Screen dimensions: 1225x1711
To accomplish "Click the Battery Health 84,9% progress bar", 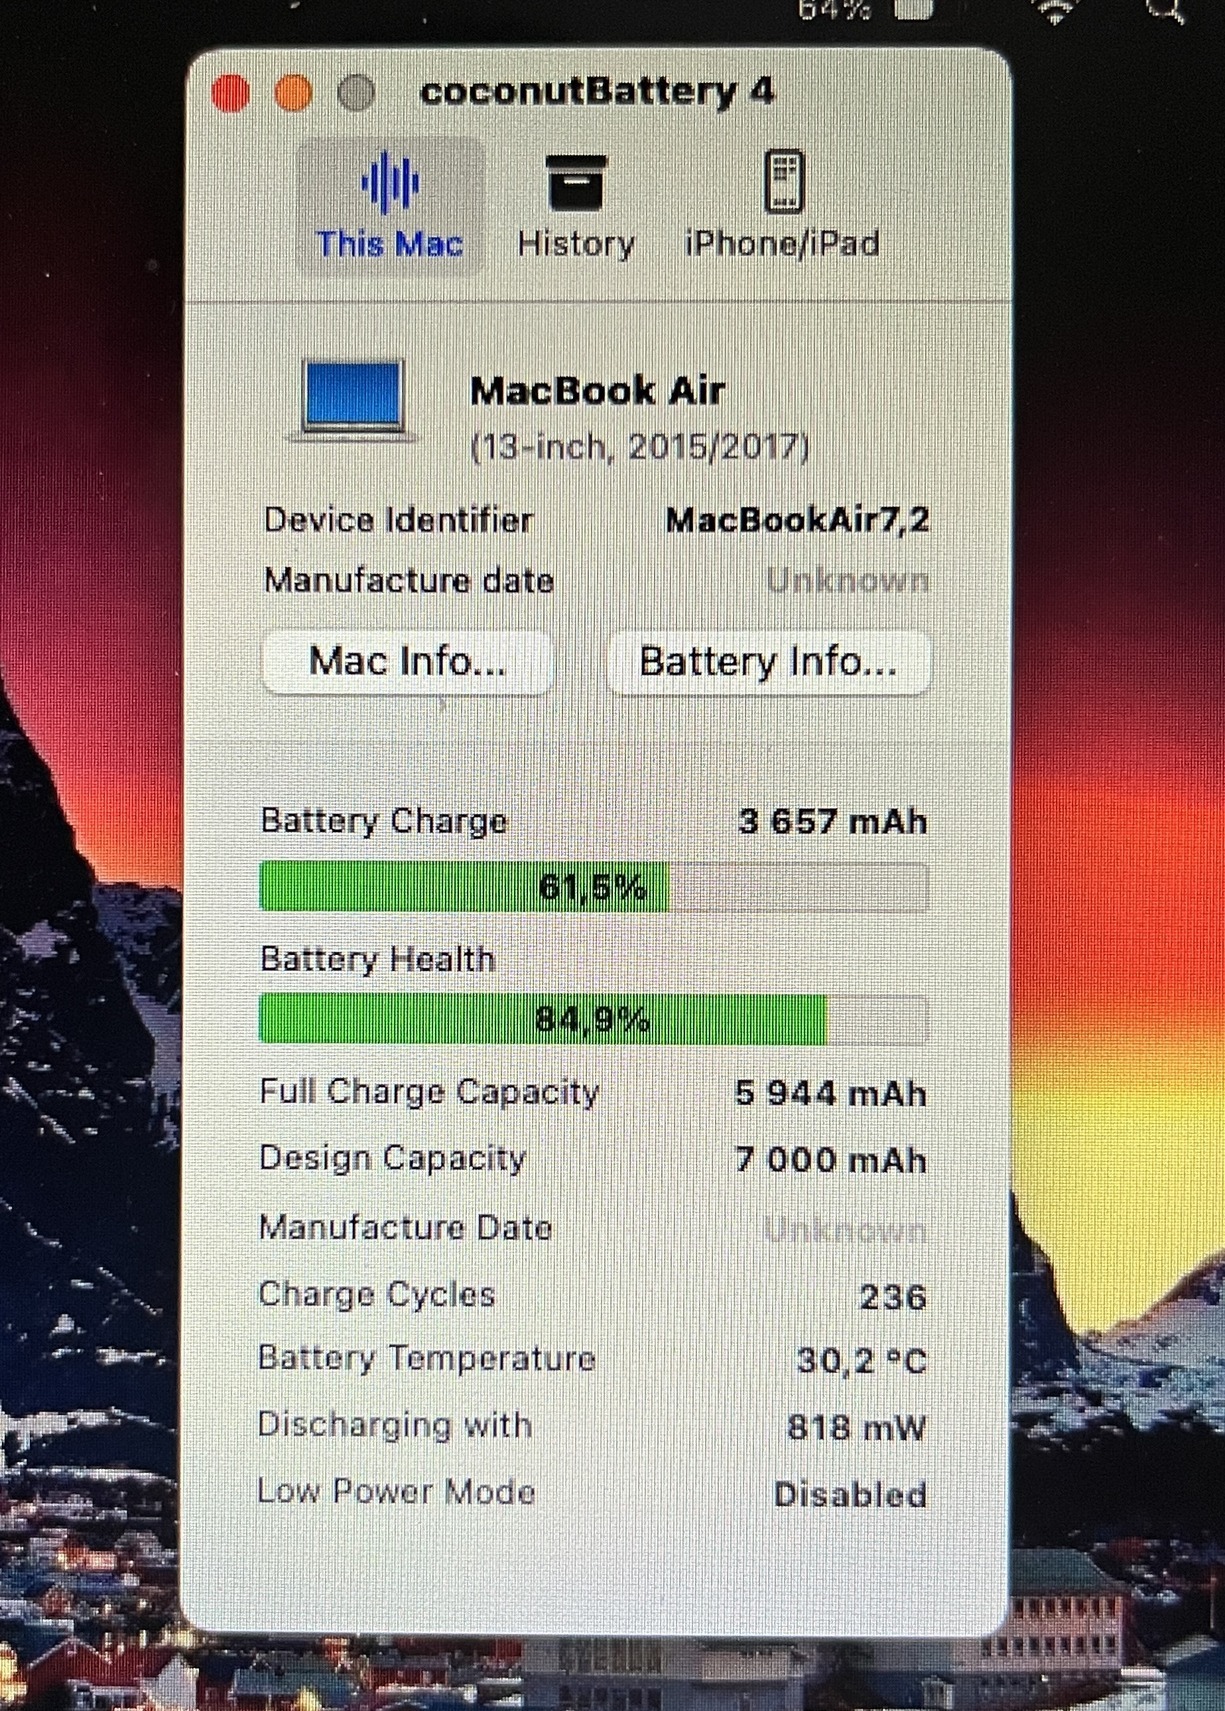I will pyautogui.click(x=593, y=1020).
